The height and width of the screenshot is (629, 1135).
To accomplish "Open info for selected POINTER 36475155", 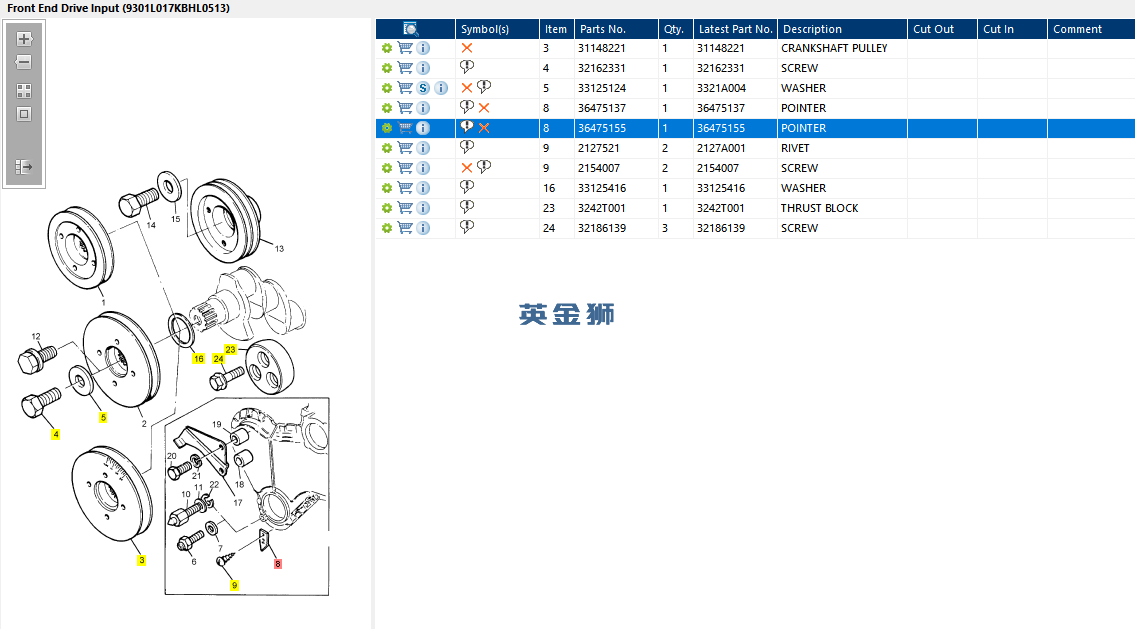I will 423,128.
